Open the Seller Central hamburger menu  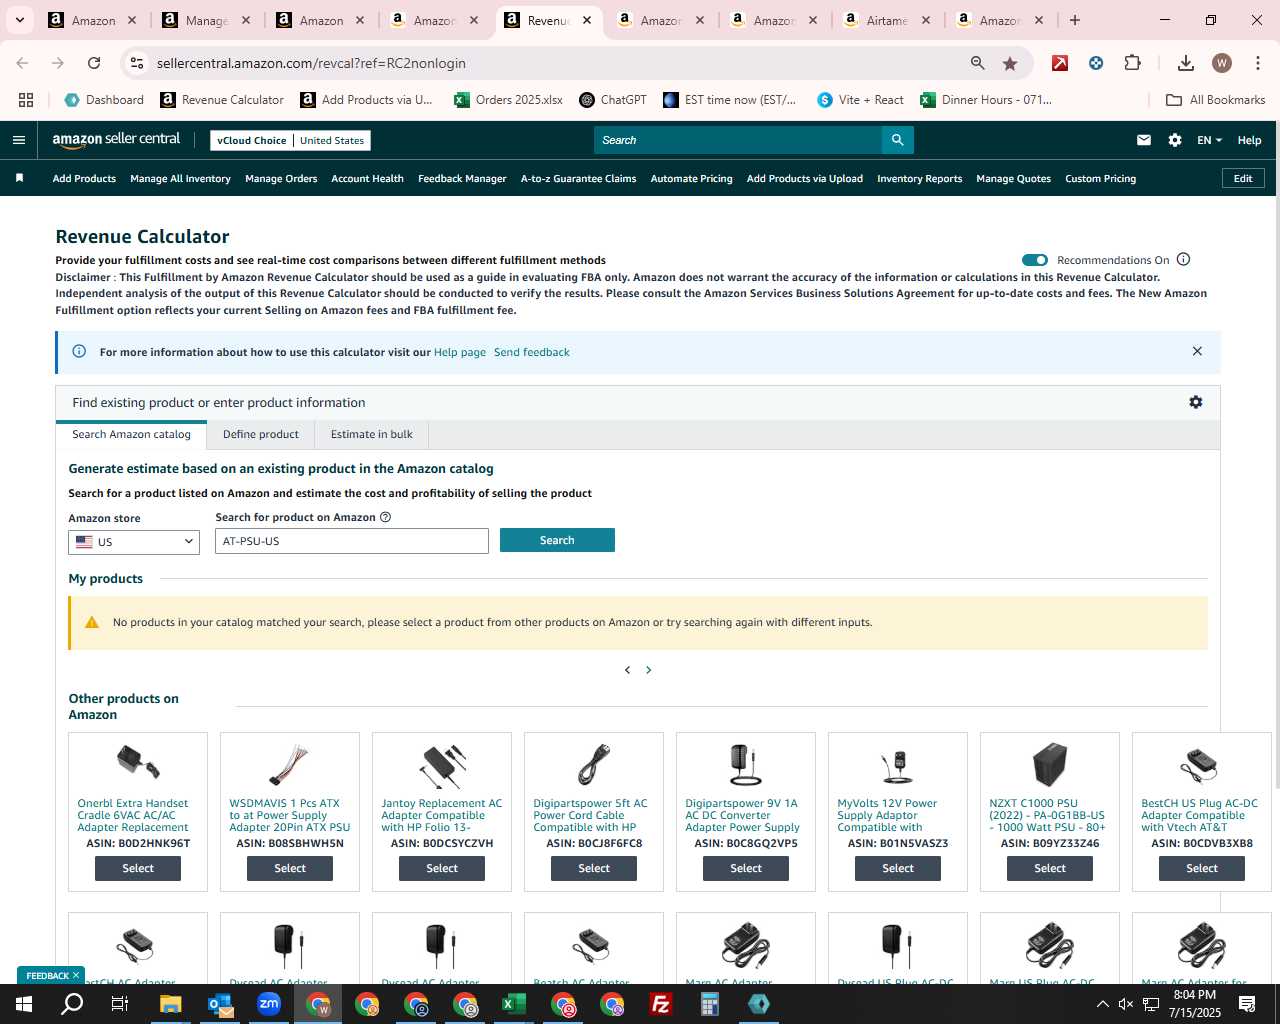18,140
